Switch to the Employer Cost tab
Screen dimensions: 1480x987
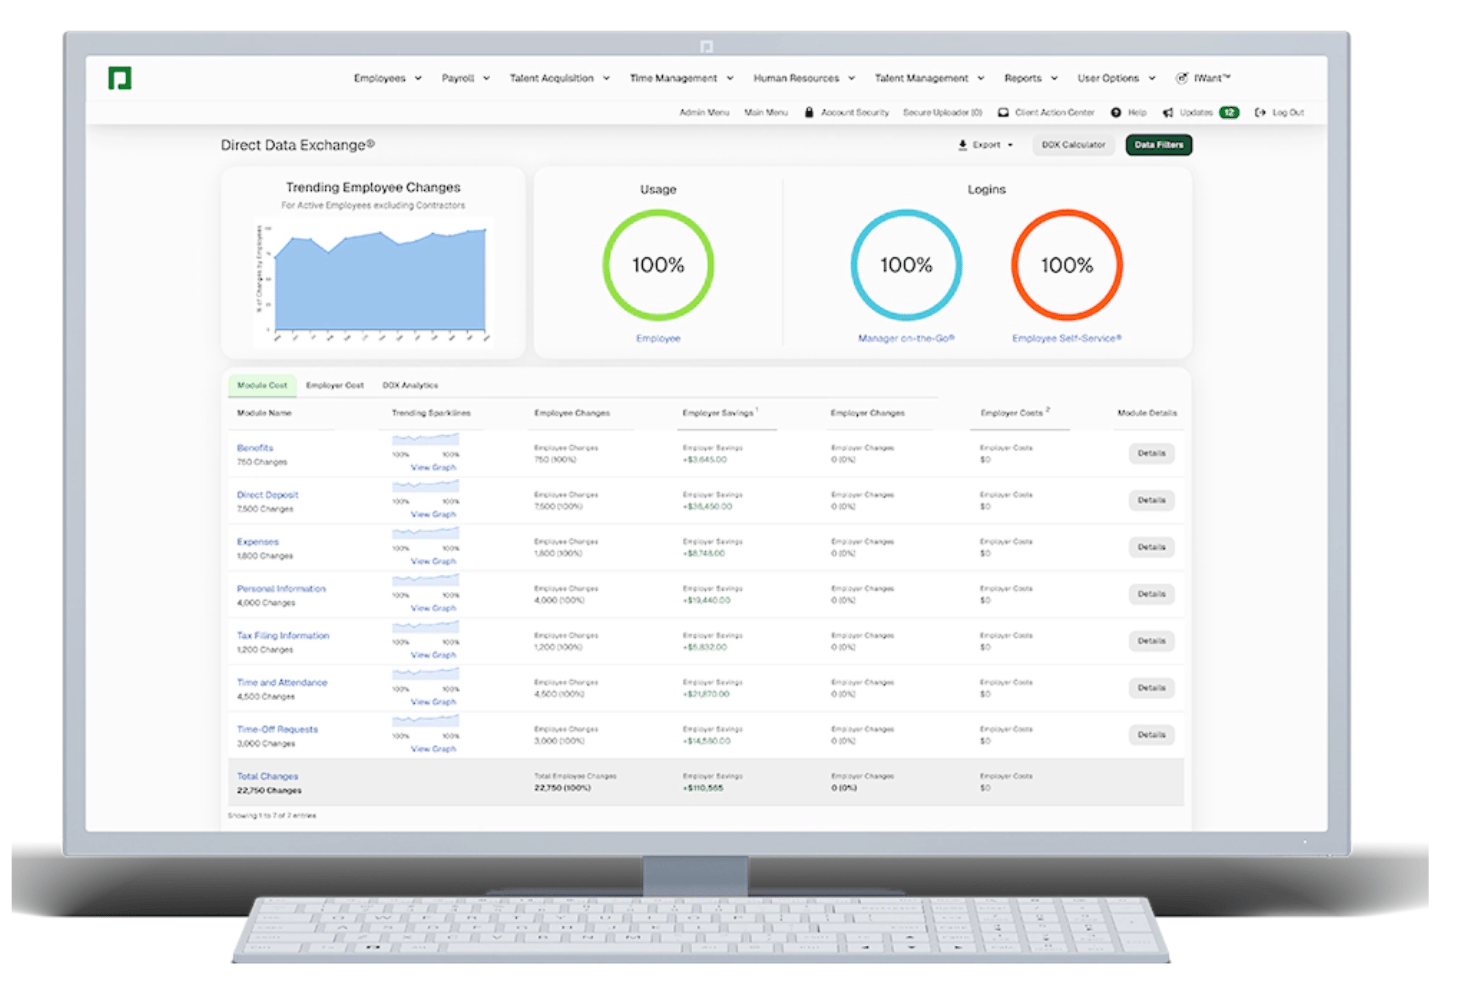coord(335,385)
